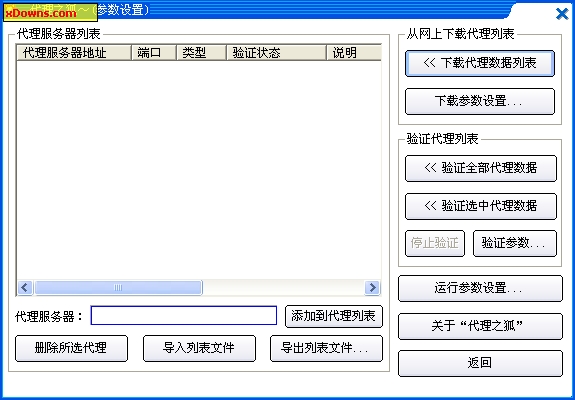Image resolution: width=575 pixels, height=400 pixels.
Task: Click 删除所选代理 button
Action: point(72,348)
